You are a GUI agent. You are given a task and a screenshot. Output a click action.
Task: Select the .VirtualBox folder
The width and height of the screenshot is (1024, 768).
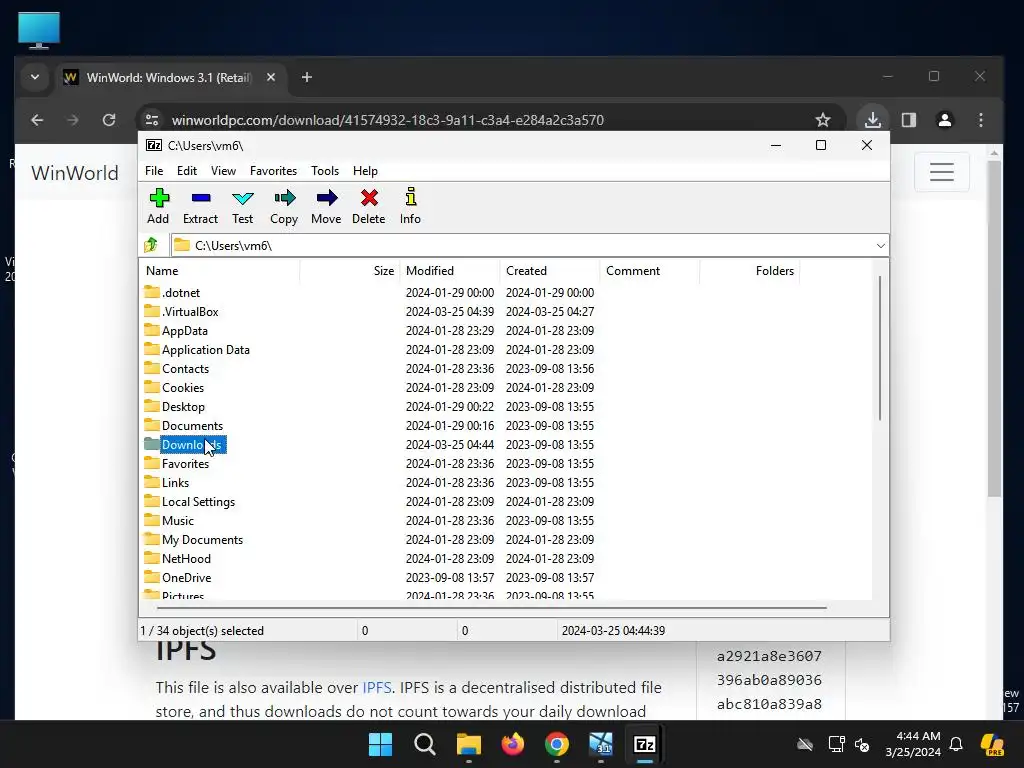[182, 312]
